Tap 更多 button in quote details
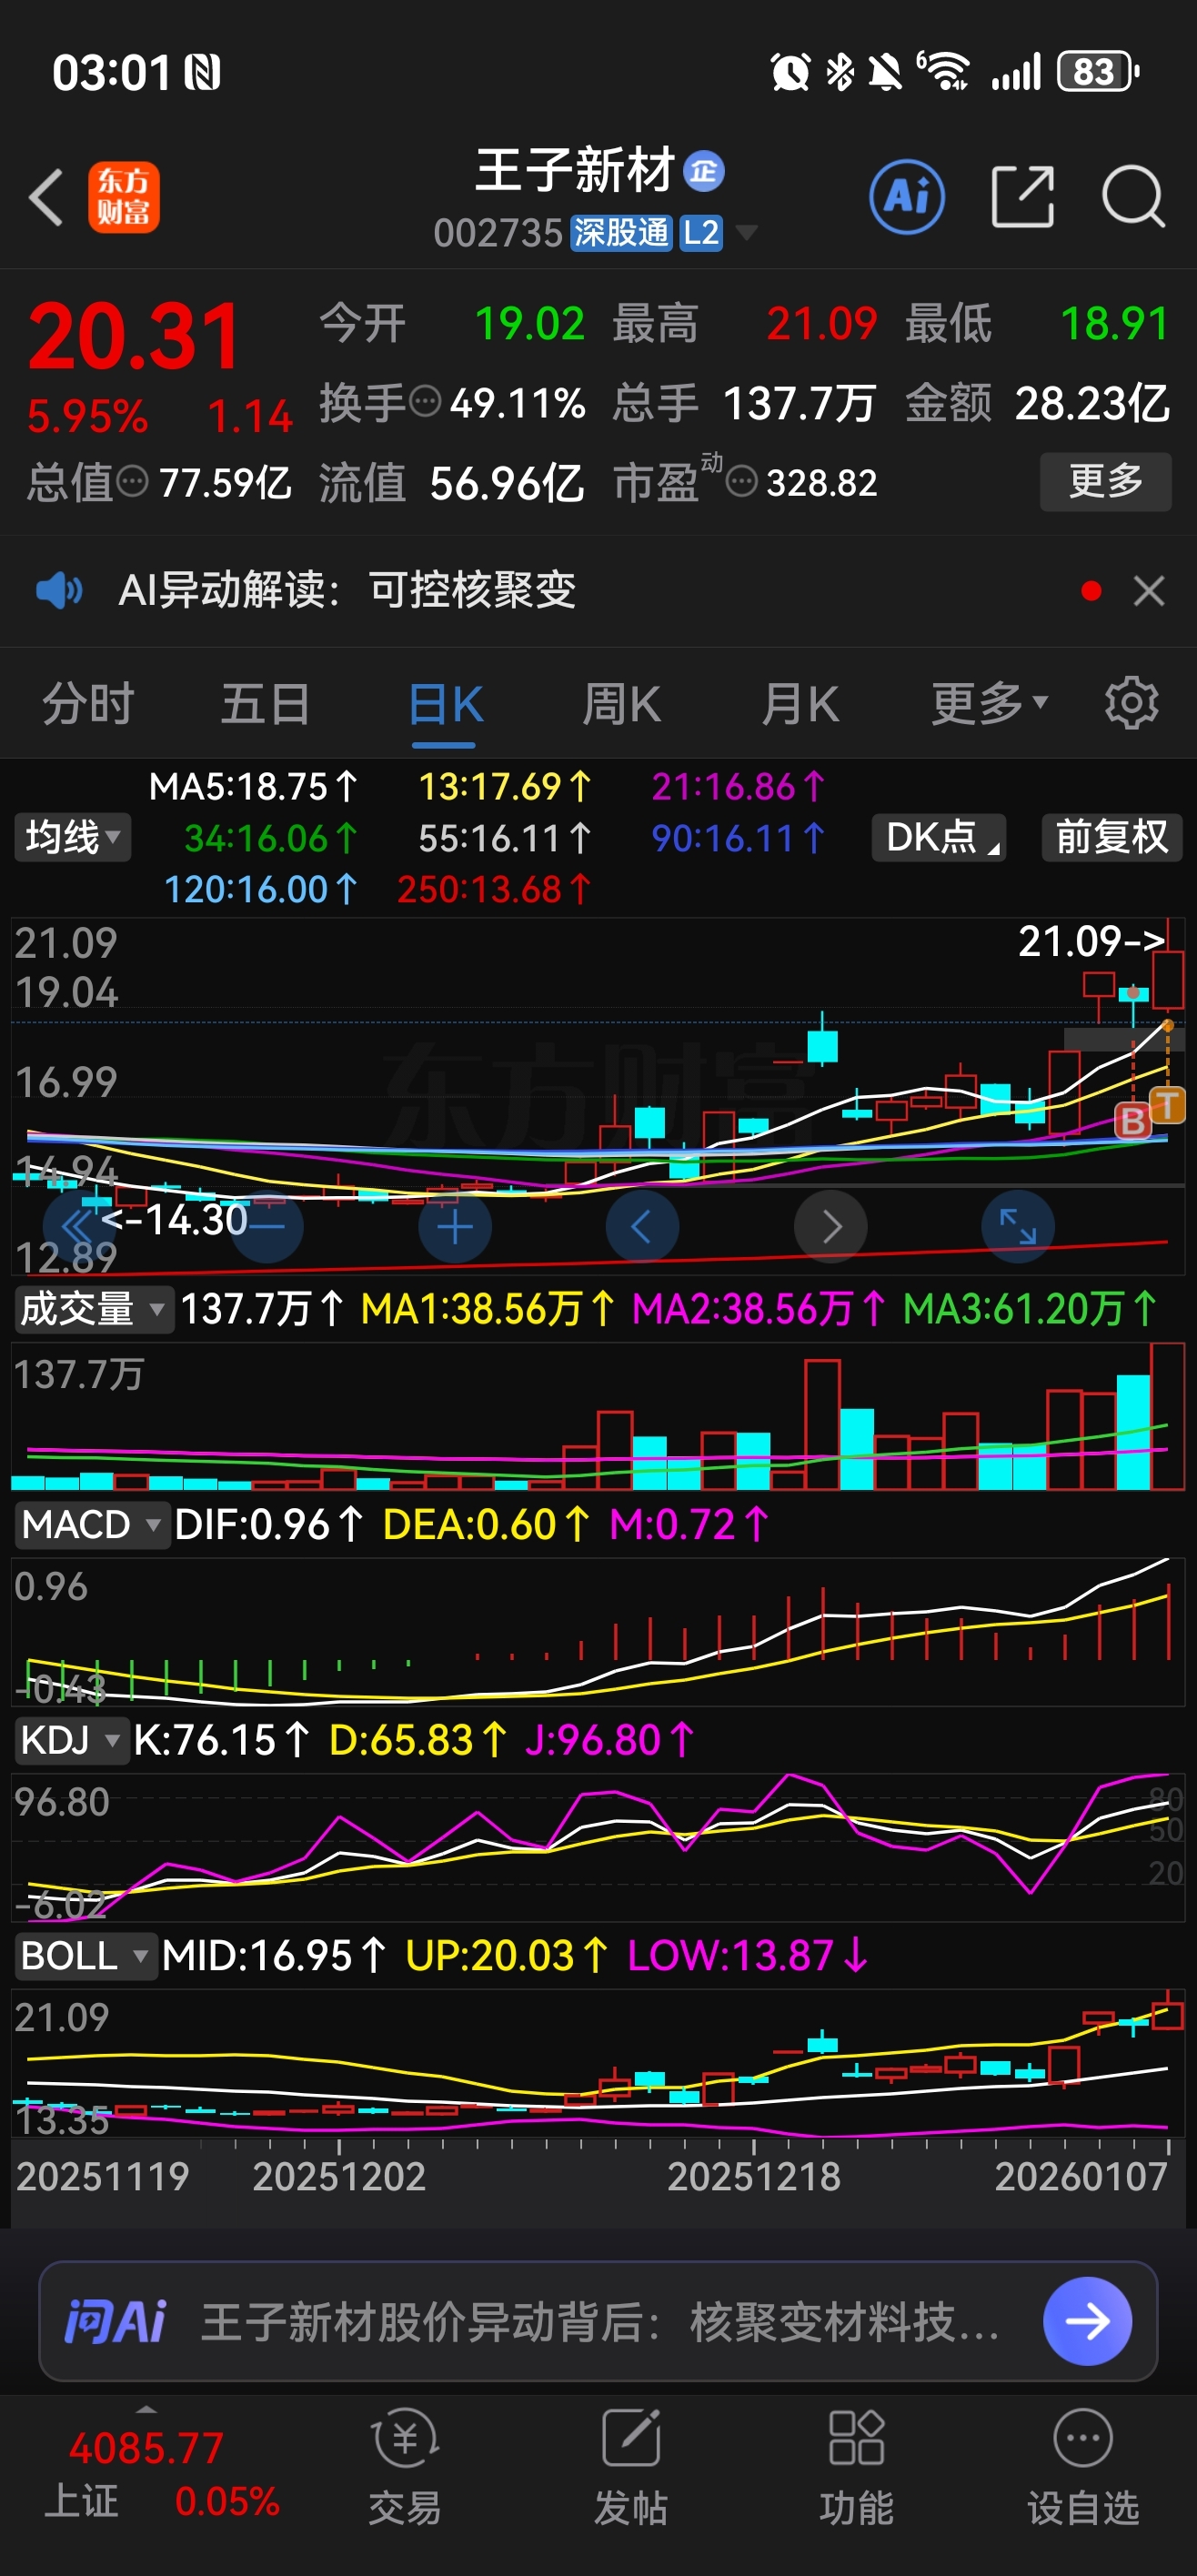This screenshot has width=1197, height=2576. coord(1106,482)
